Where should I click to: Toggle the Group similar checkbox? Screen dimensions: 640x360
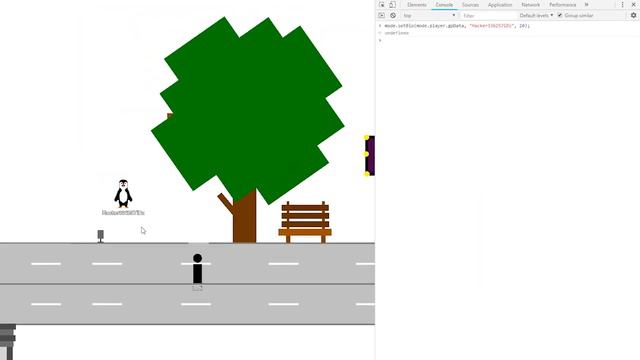coord(560,16)
